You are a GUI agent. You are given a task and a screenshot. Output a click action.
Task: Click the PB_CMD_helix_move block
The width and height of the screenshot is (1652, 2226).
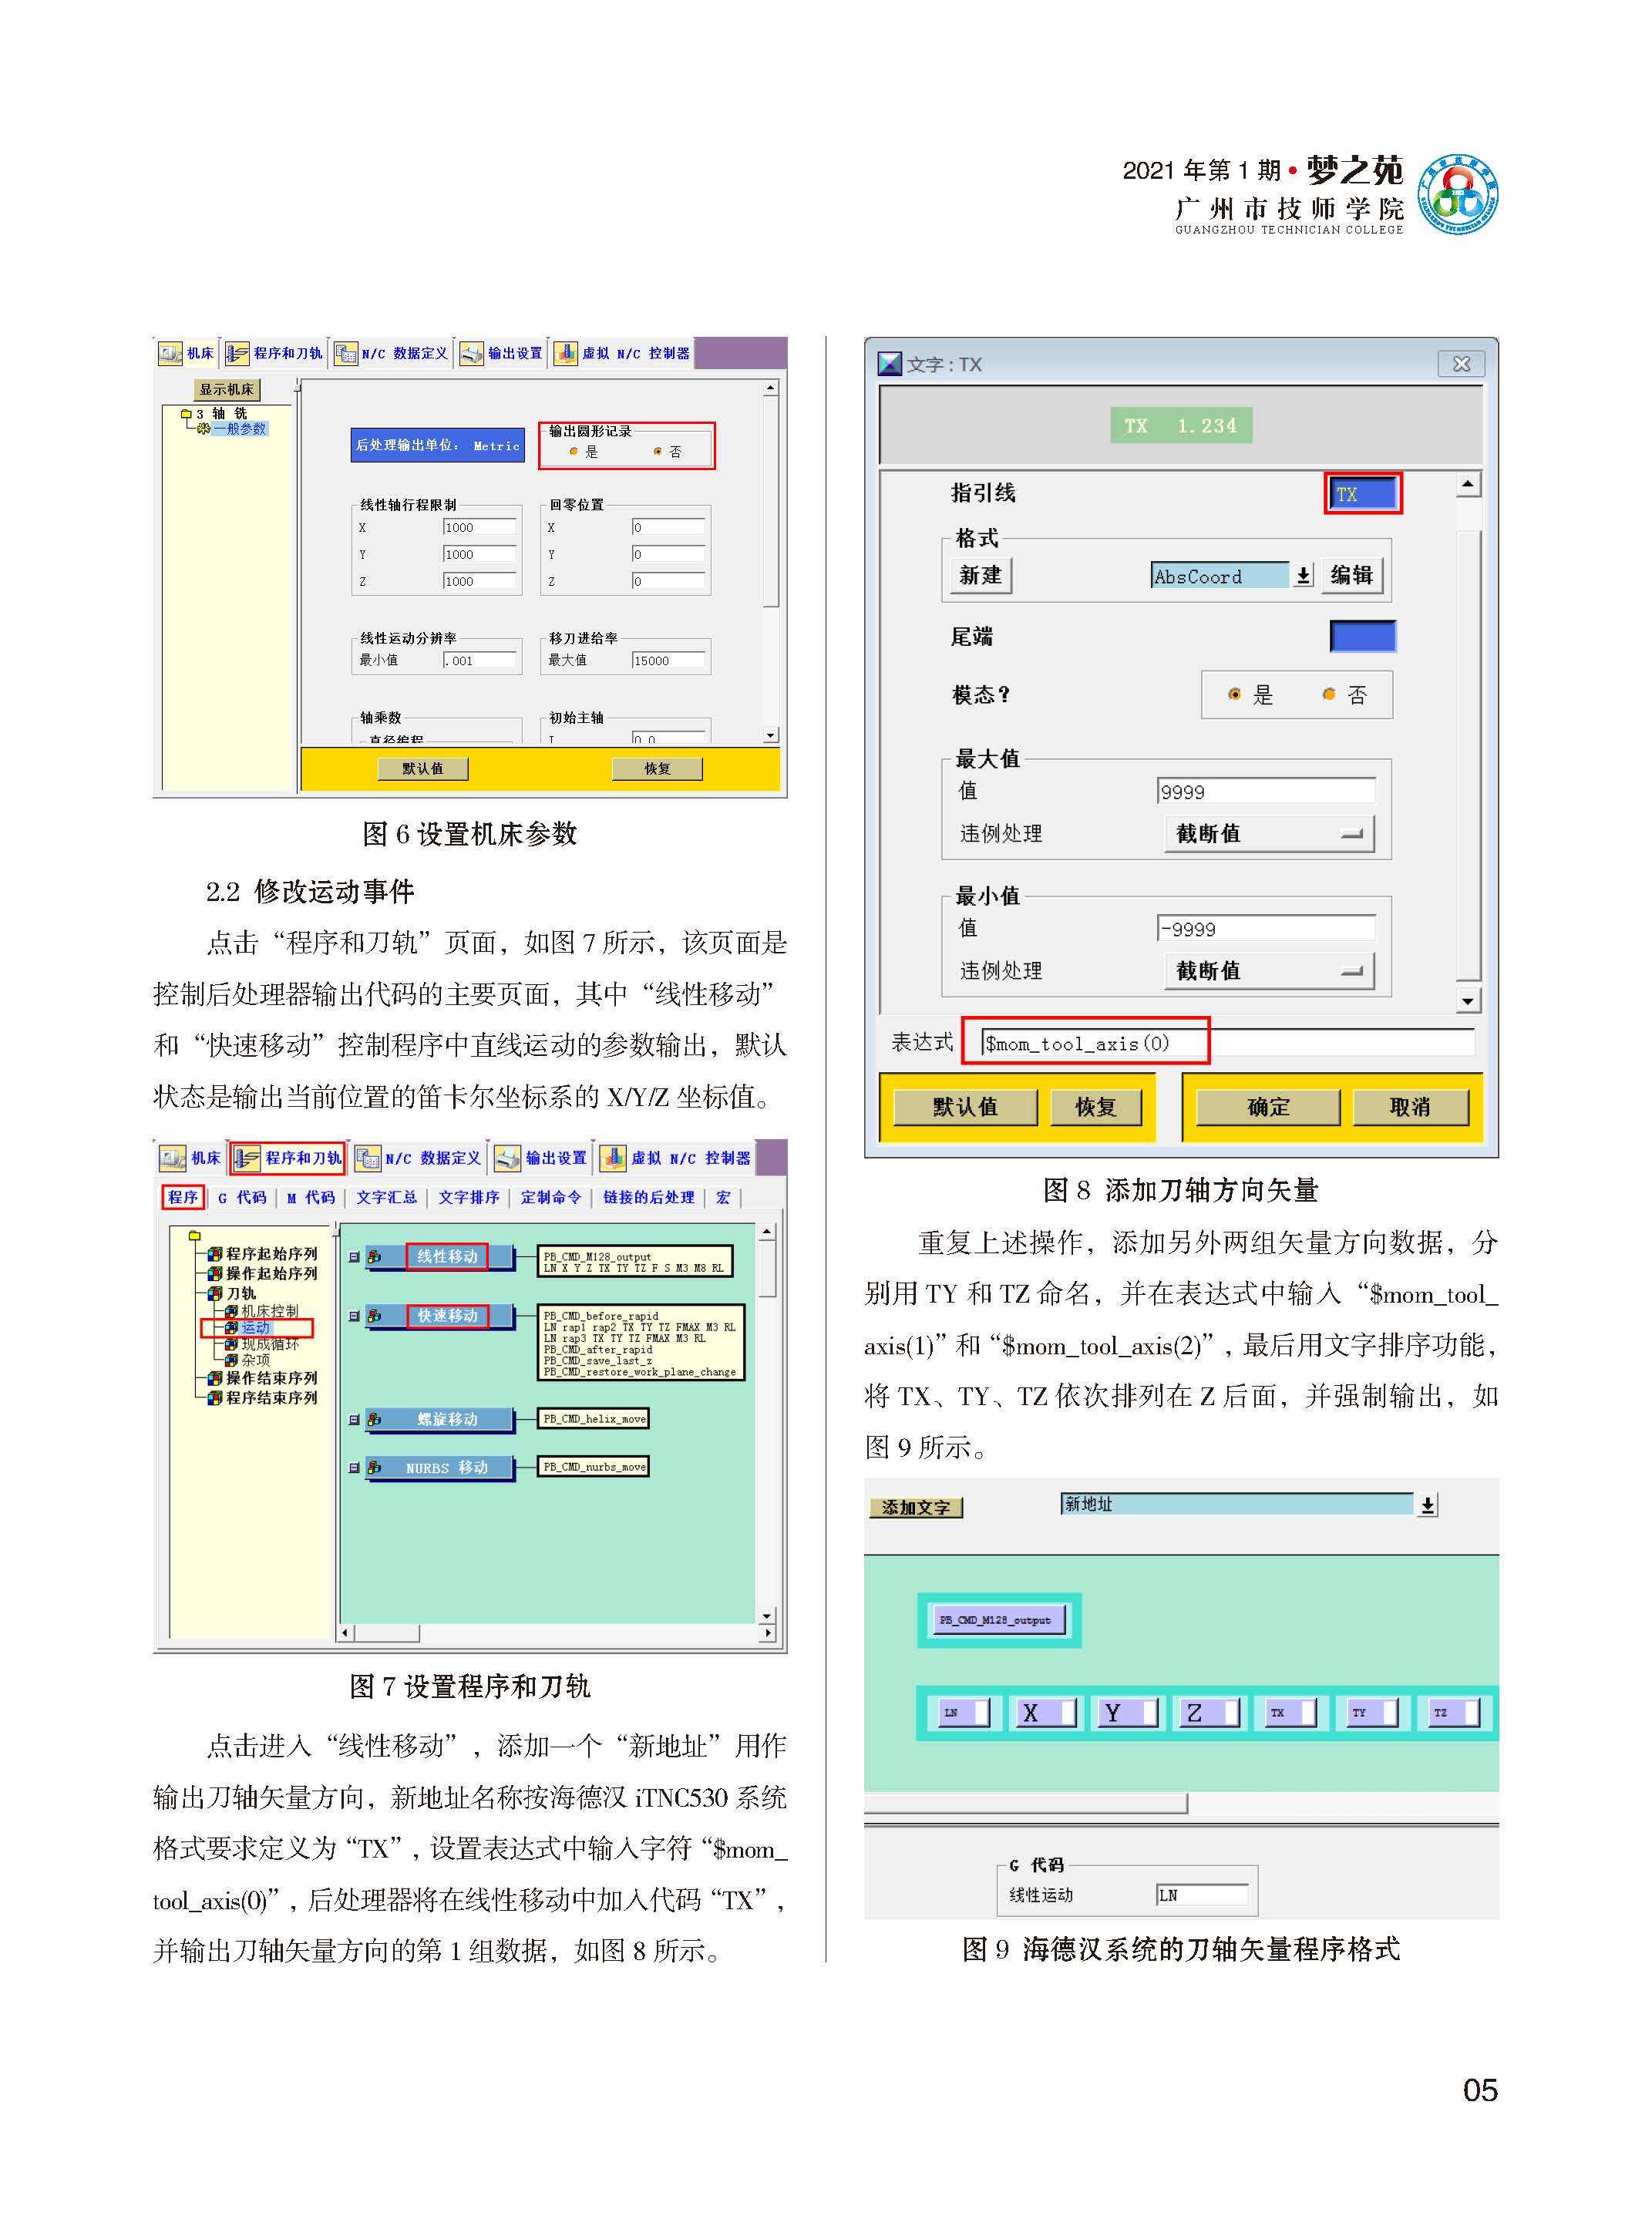(x=594, y=1419)
